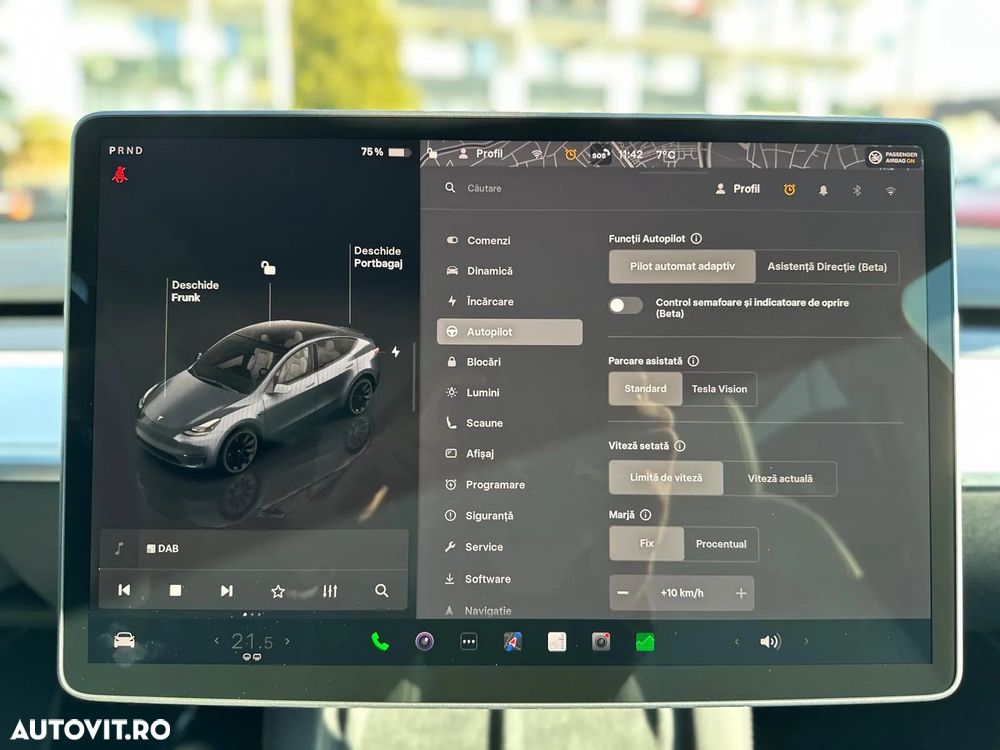Screen dimensions: 1000x750
Task: Tap Deschide Portbagaj
Action: tap(378, 257)
